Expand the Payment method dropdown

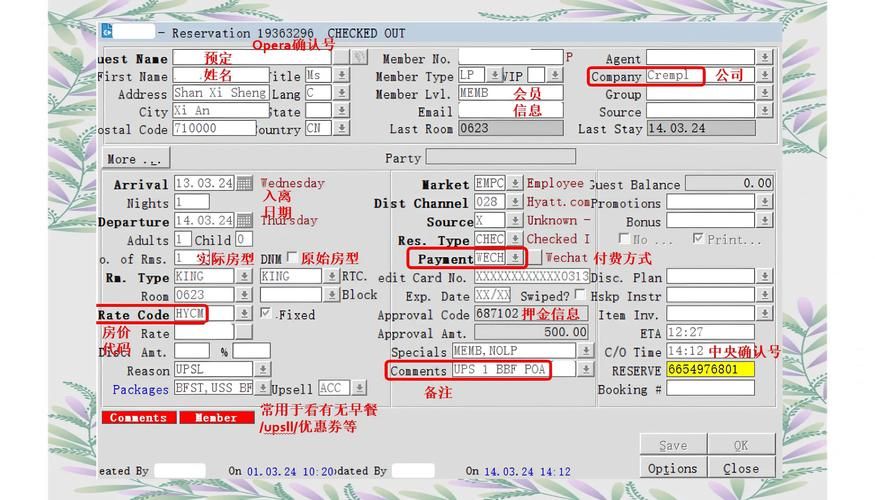coord(515,258)
